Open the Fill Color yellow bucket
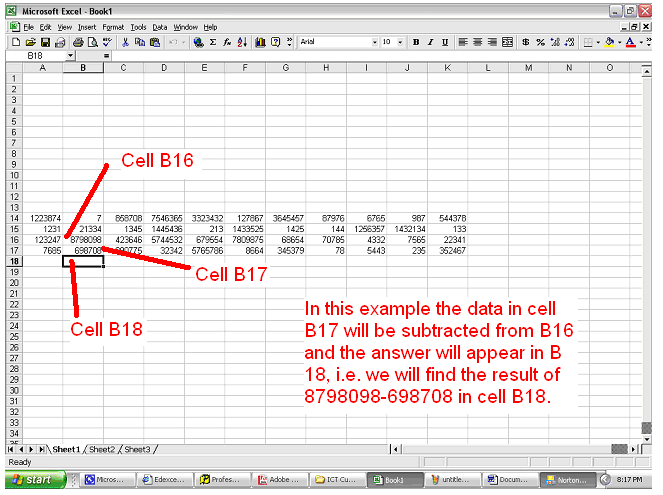Image resolution: width=663 pixels, height=495 pixels. pyautogui.click(x=609, y=43)
